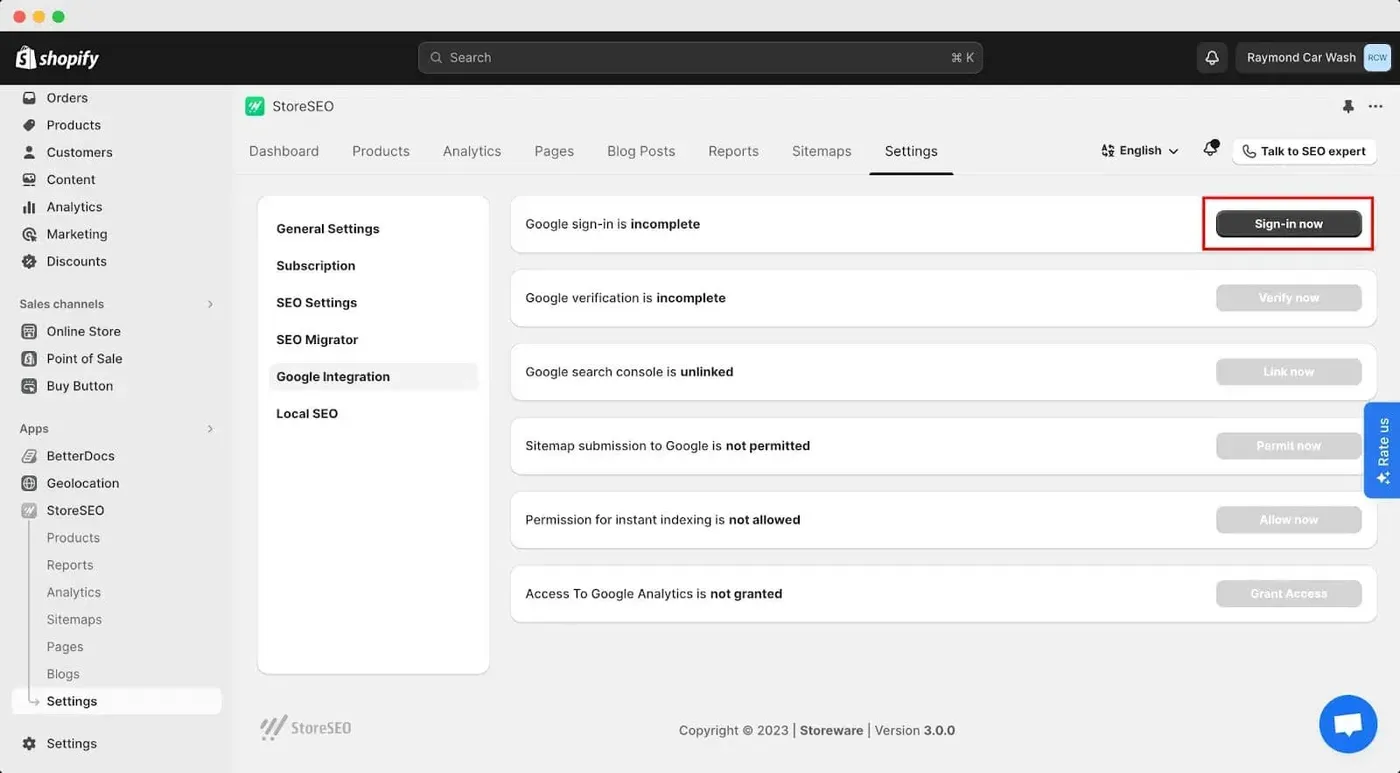Click the Marketing target icon
The width and height of the screenshot is (1400, 773).
[29, 234]
